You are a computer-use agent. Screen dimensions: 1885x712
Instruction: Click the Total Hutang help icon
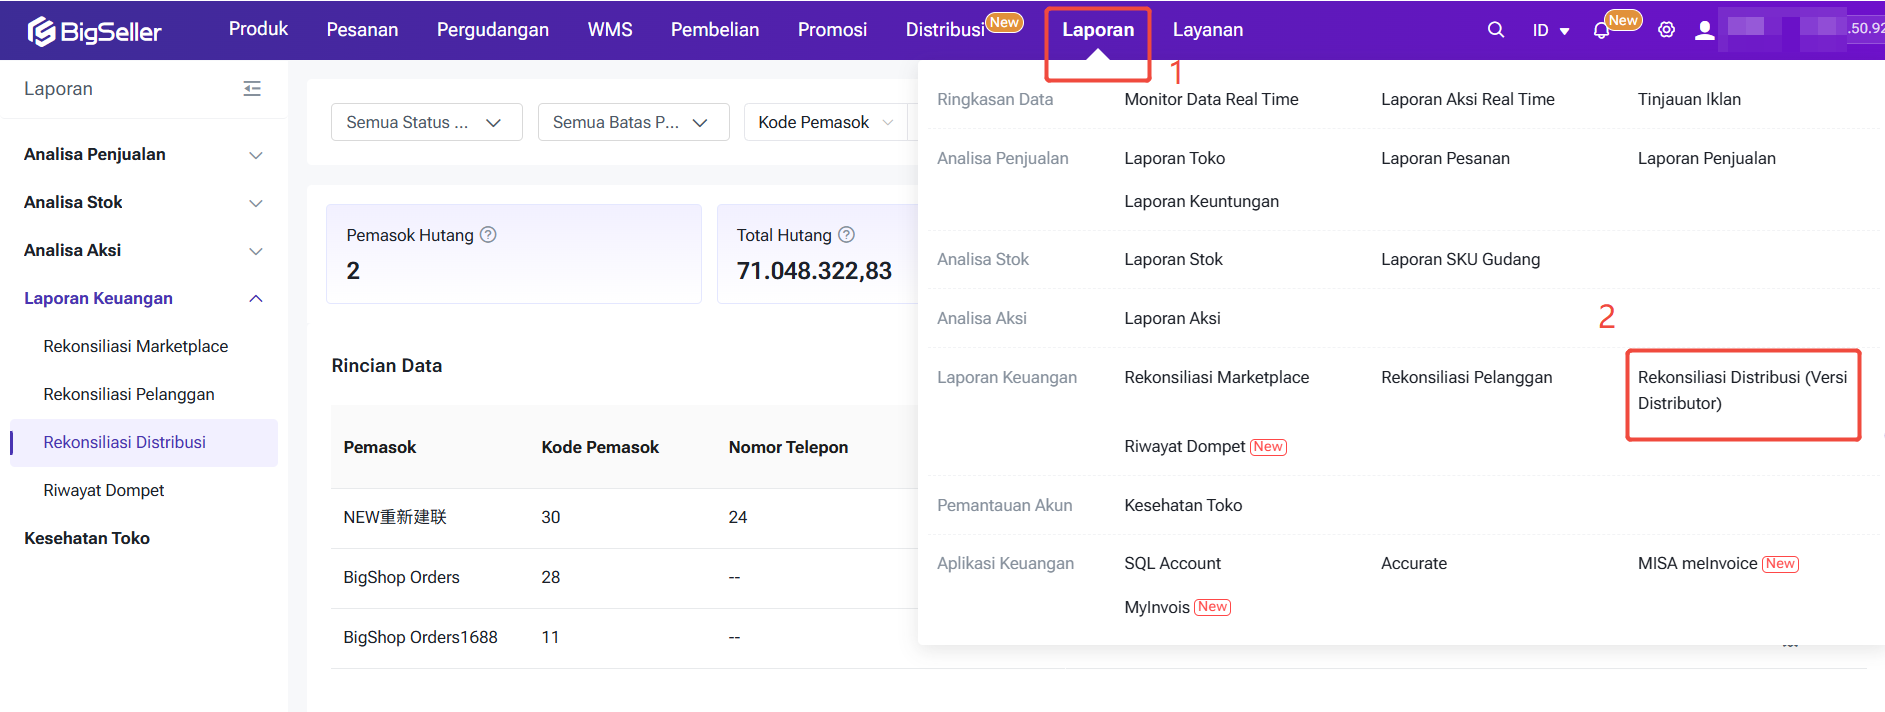846,235
